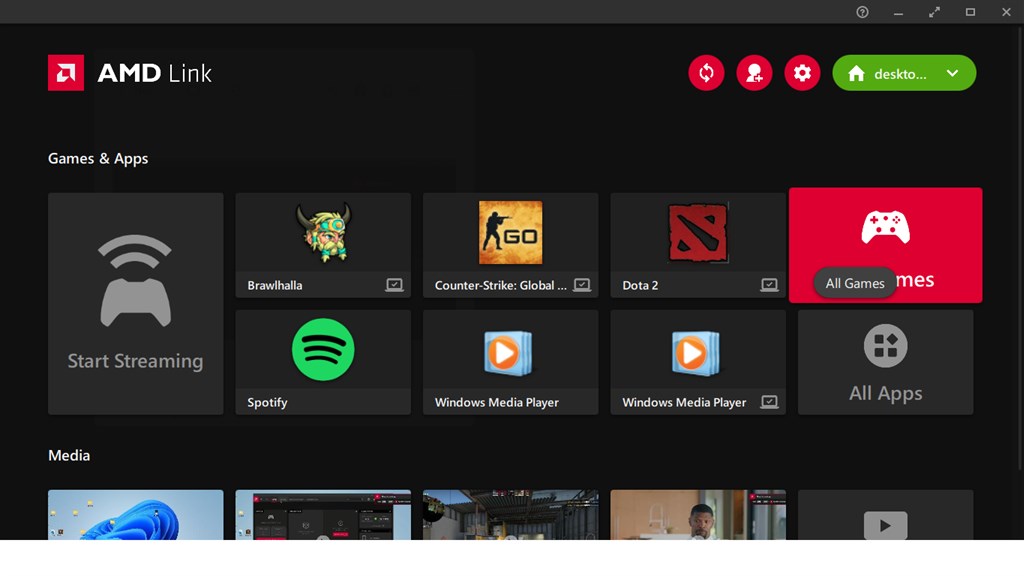The width and height of the screenshot is (1024, 576).
Task: Open the Radeon software screenshot thumbnail
Action: click(323, 515)
